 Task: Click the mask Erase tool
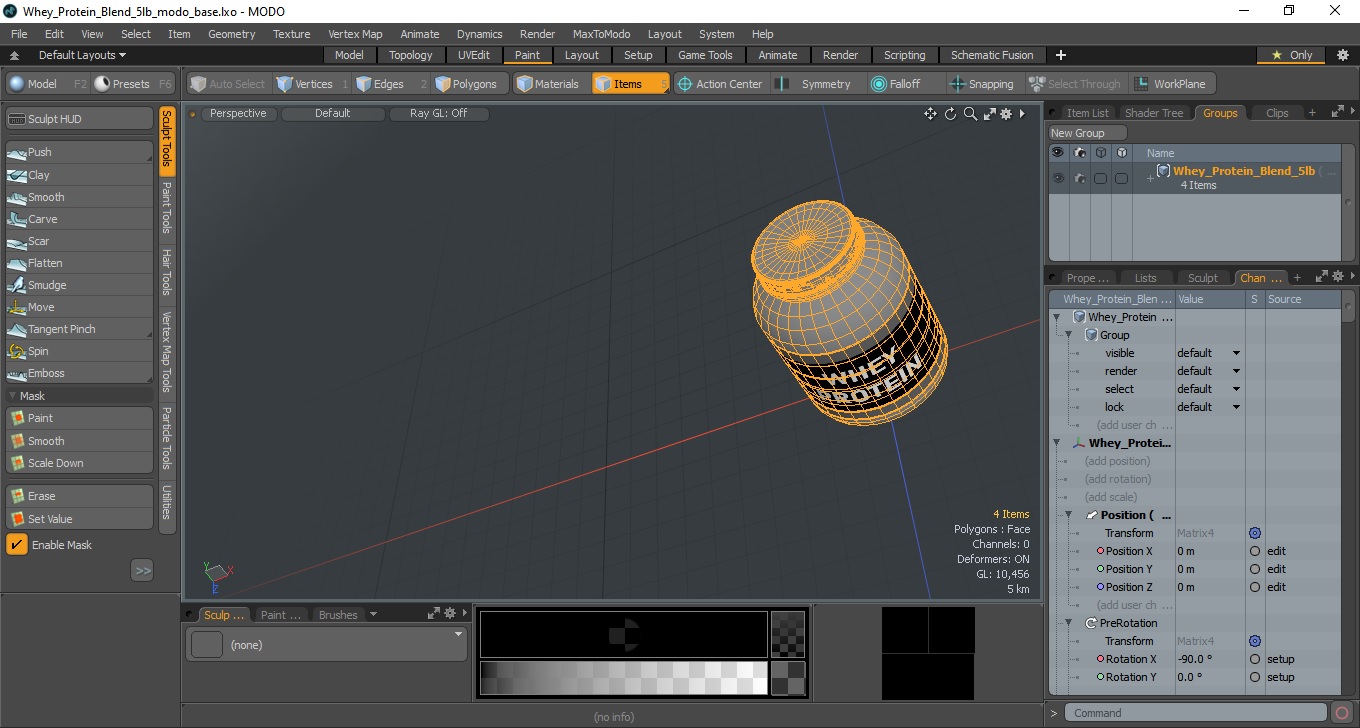(x=80, y=496)
